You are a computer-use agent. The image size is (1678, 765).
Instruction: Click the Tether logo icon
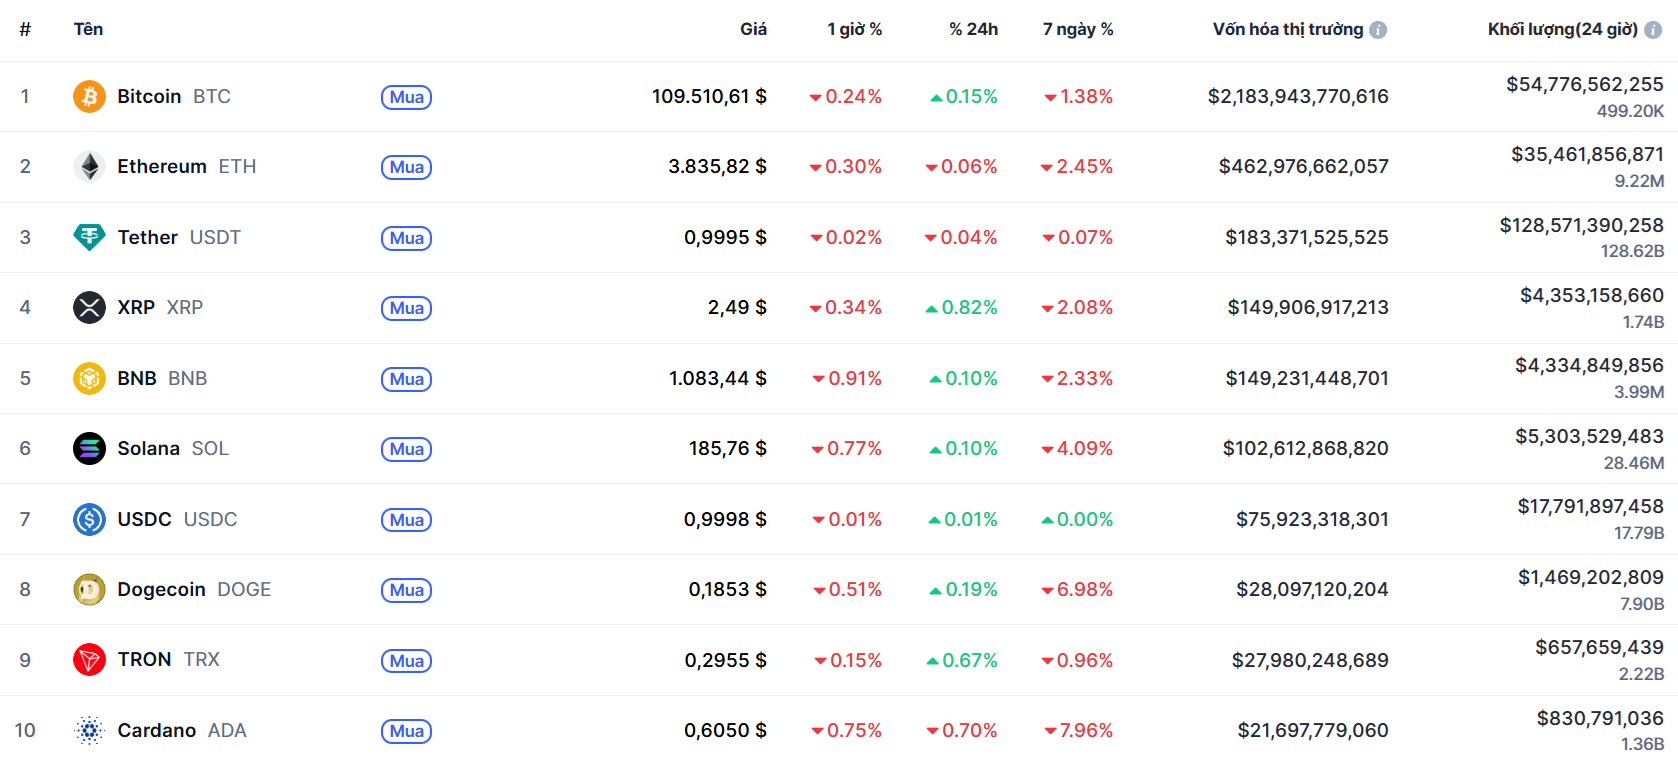click(89, 237)
